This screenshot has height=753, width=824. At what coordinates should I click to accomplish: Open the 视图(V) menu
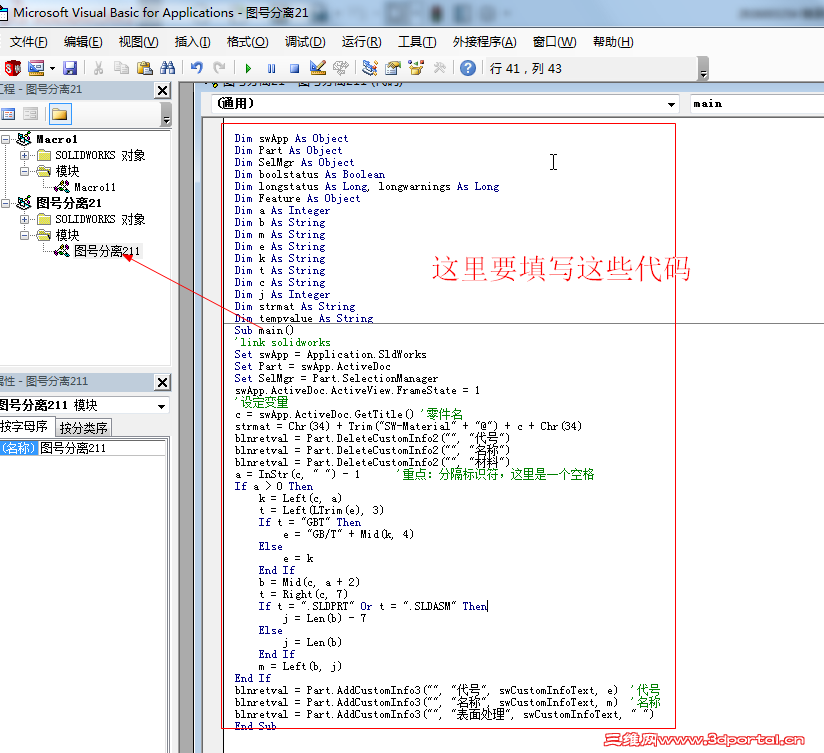pyautogui.click(x=138, y=42)
